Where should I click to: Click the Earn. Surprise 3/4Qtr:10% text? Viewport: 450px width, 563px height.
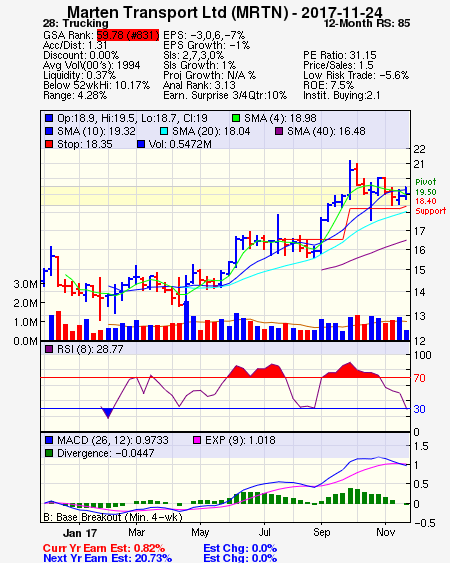tap(225, 96)
